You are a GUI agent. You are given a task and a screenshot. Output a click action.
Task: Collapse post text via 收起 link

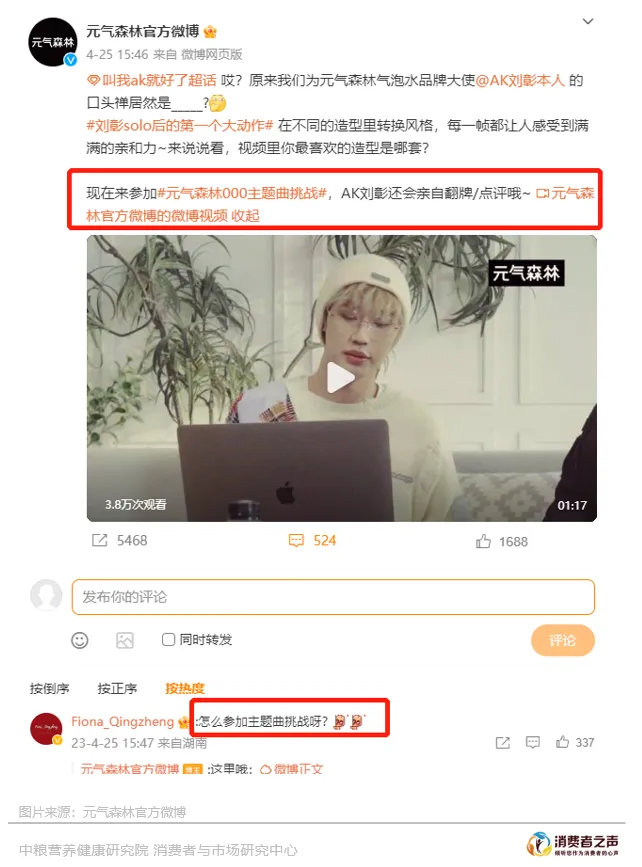[x=246, y=216]
